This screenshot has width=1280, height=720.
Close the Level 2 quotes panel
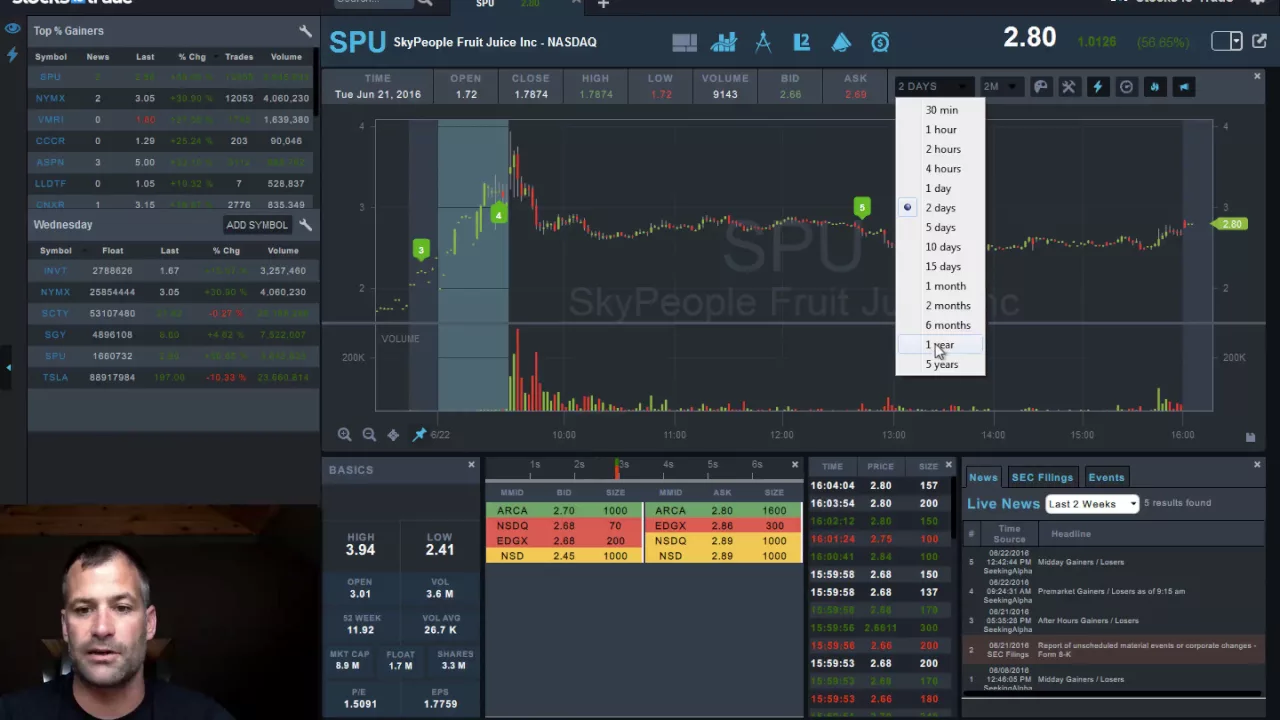tap(795, 465)
